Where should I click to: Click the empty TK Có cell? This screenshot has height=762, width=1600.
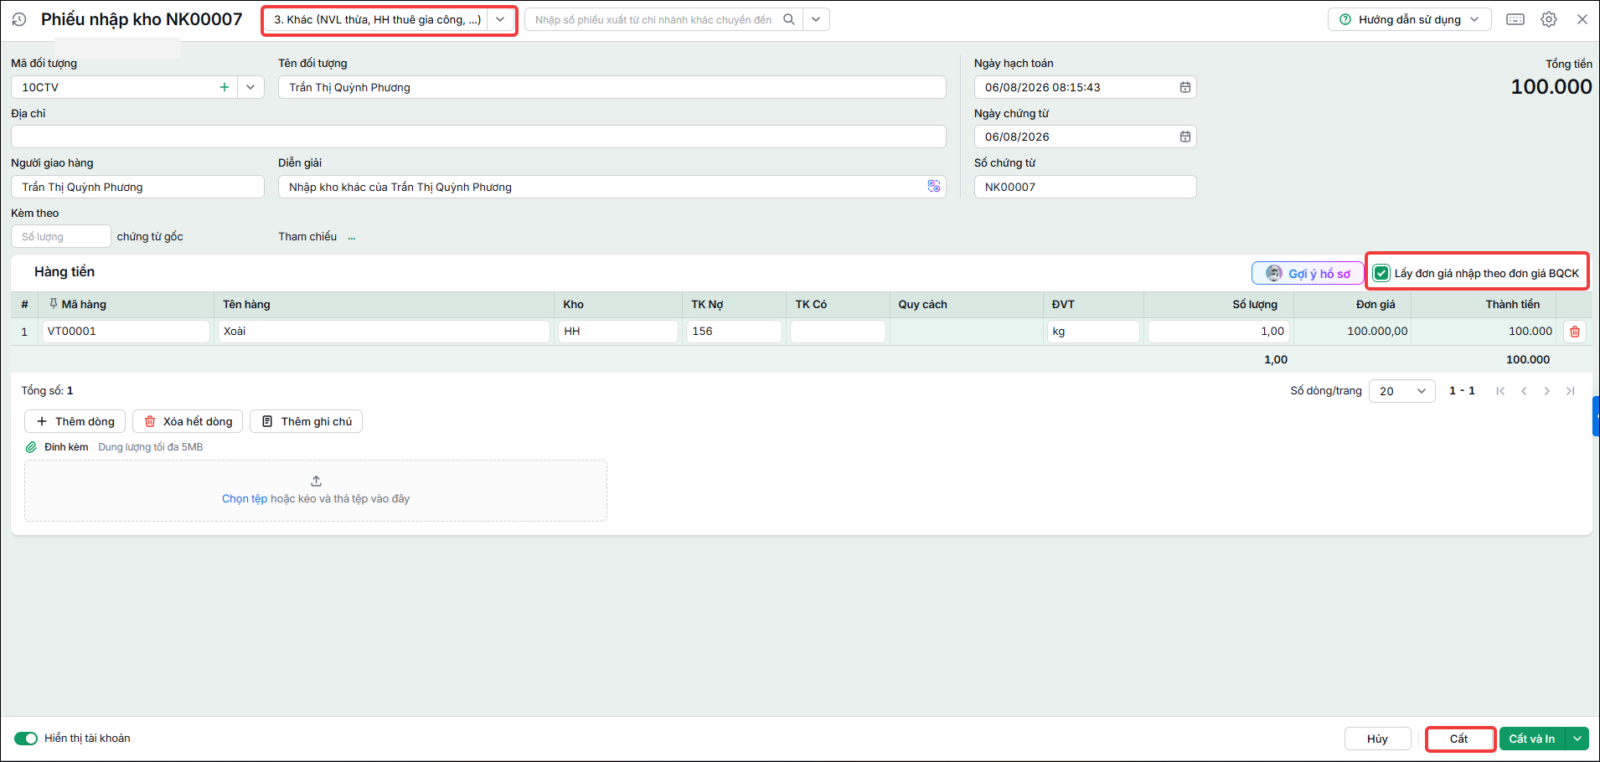tap(838, 331)
